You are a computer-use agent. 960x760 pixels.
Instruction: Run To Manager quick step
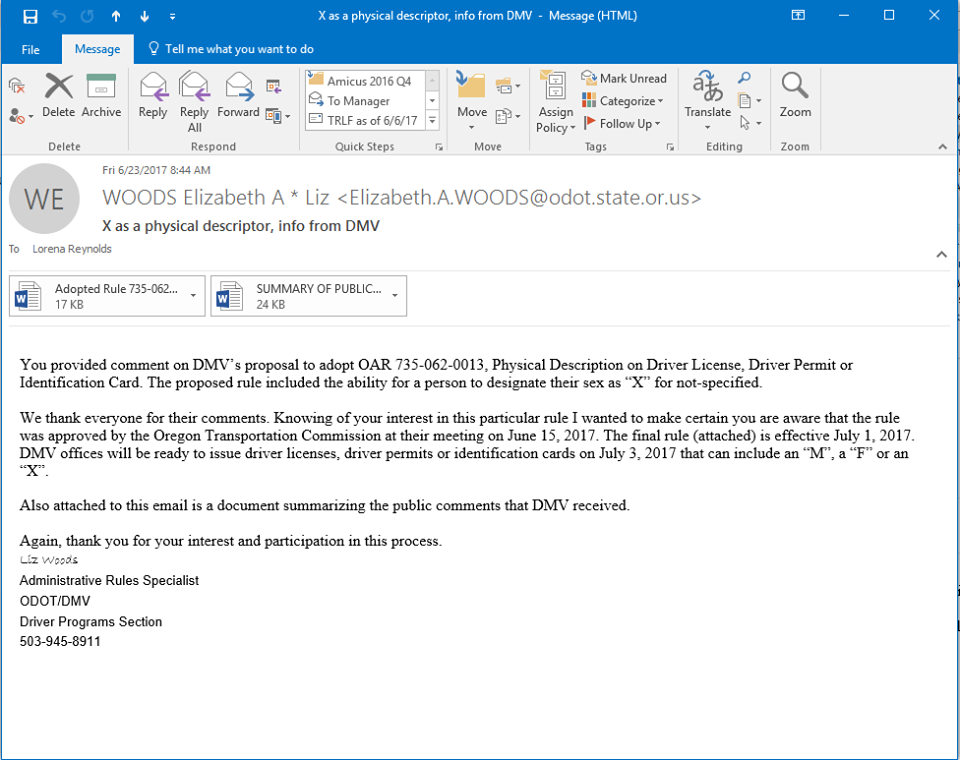click(366, 100)
